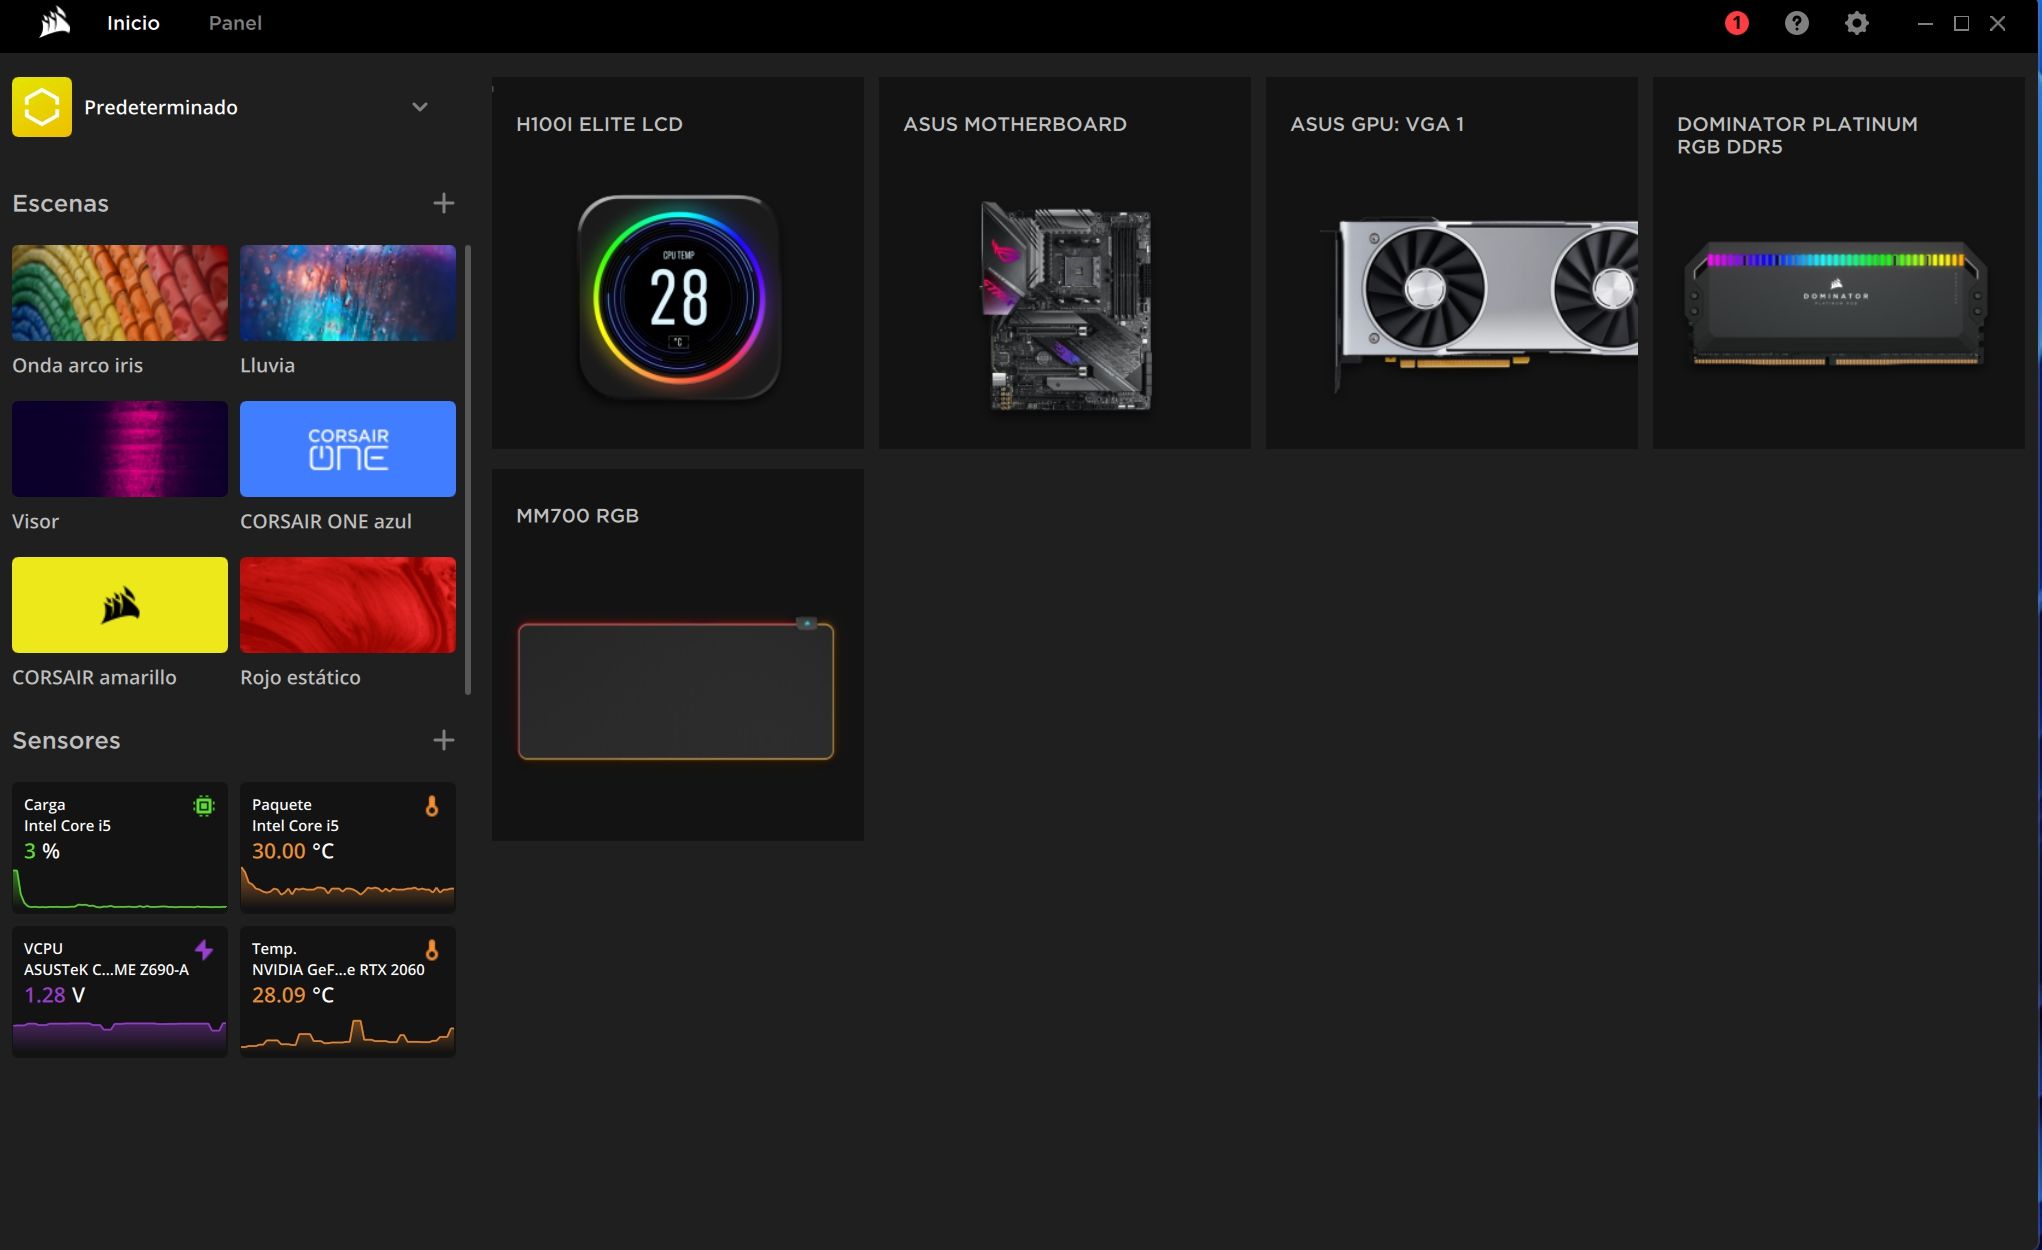
Task: Apply the Rojo estático scene
Action: click(x=348, y=605)
